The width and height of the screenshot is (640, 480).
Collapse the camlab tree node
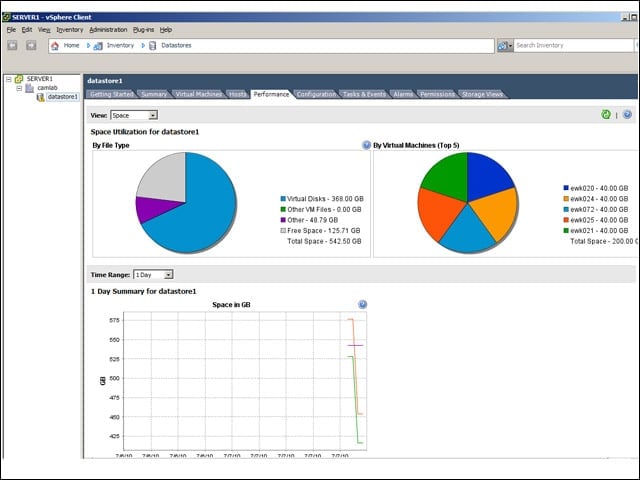(x=19, y=88)
